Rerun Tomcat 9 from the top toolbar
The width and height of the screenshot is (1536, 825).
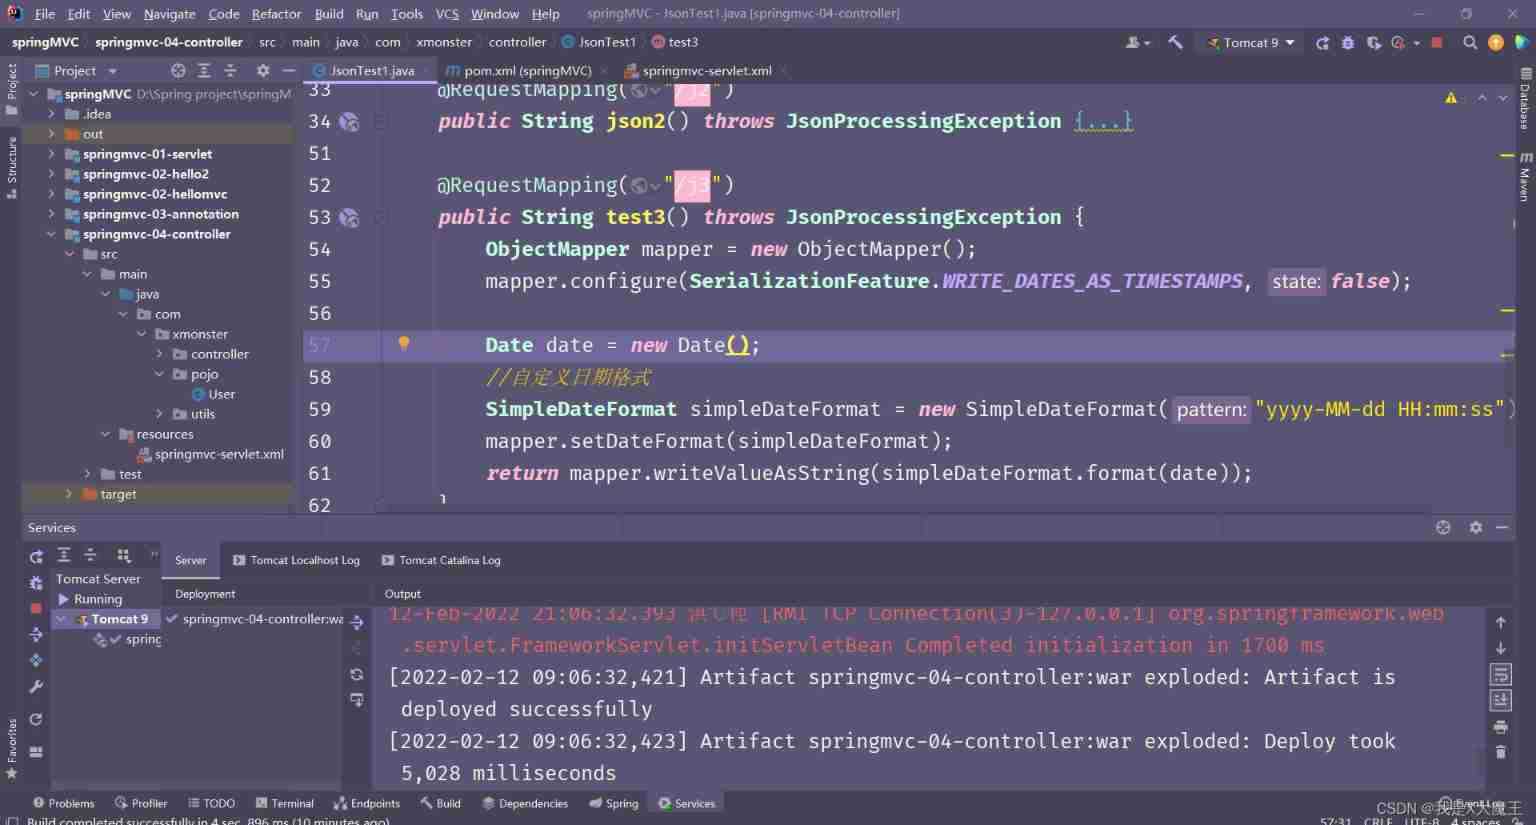(x=1322, y=43)
